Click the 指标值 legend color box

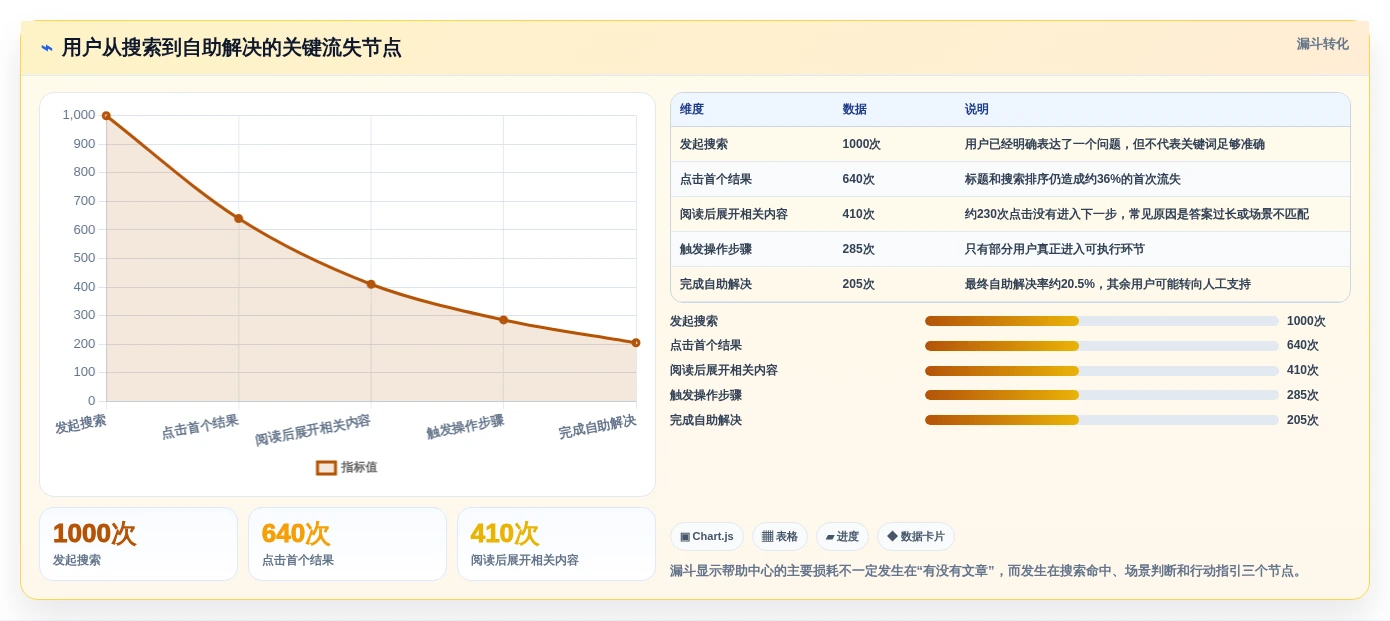326,467
